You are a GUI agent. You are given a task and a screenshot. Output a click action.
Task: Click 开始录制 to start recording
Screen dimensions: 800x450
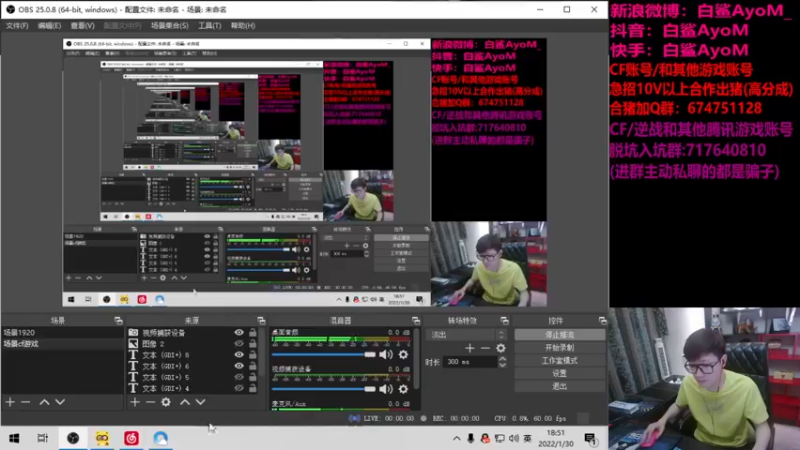[560, 348]
